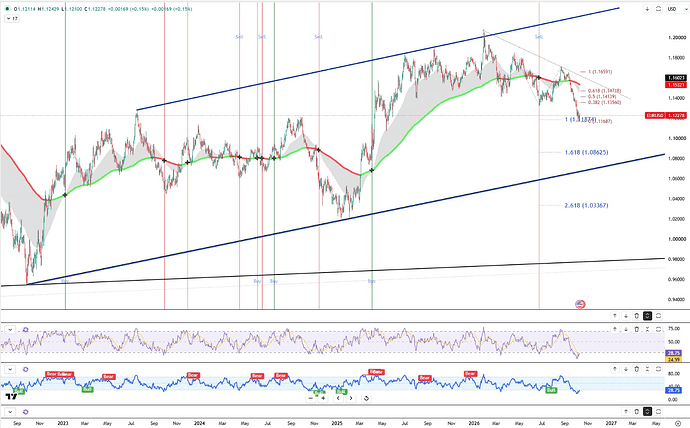Move the main chart pane down
The height and width of the screenshot is (428, 690).
pyautogui.click(x=647, y=9)
